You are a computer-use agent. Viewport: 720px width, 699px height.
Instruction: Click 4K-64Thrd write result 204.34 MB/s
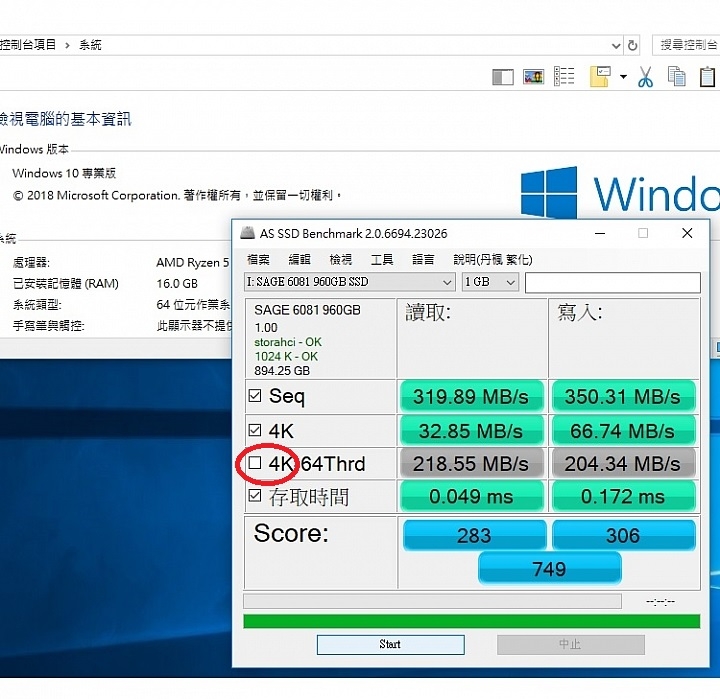coord(624,463)
